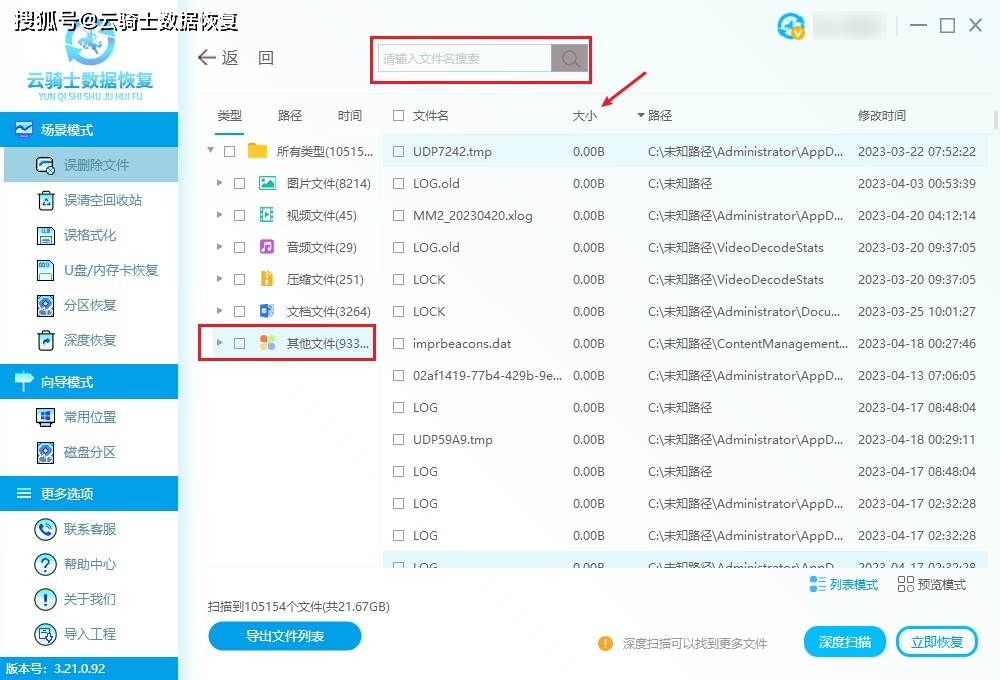The width and height of the screenshot is (1000, 680).
Task: Check the UDP59A9.tmp checkbox
Action: click(399, 440)
